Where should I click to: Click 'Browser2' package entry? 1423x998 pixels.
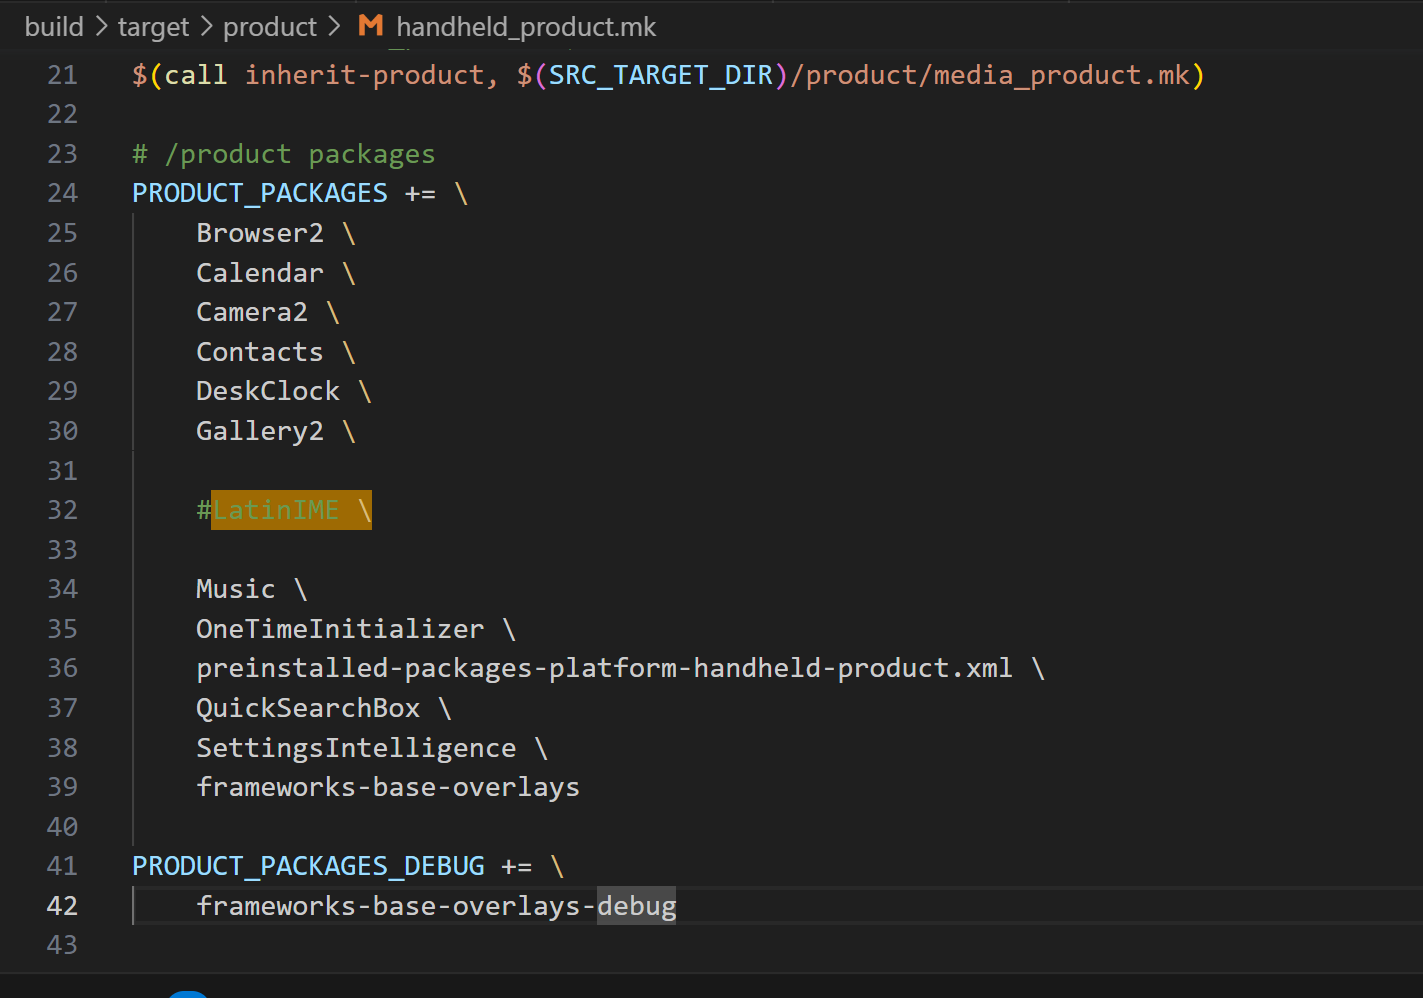pos(260,233)
